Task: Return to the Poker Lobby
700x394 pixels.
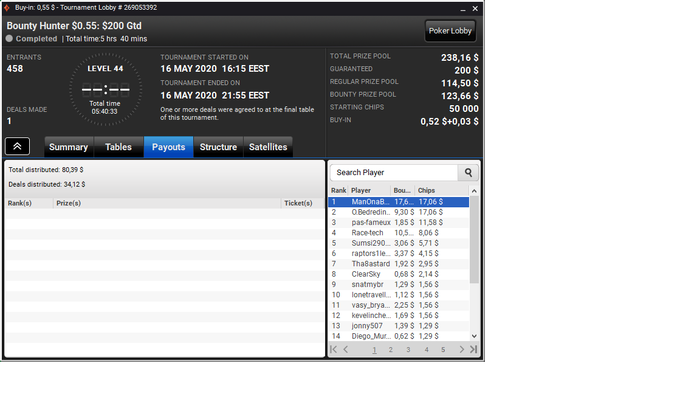Action: point(450,31)
